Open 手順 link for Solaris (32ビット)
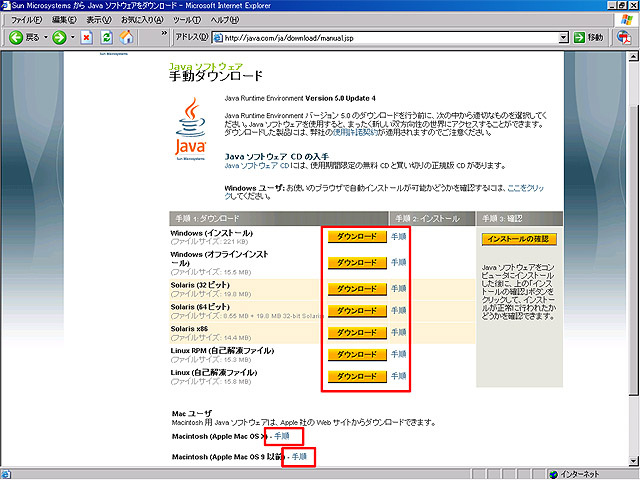This screenshot has height=480, width=640. pos(398,289)
